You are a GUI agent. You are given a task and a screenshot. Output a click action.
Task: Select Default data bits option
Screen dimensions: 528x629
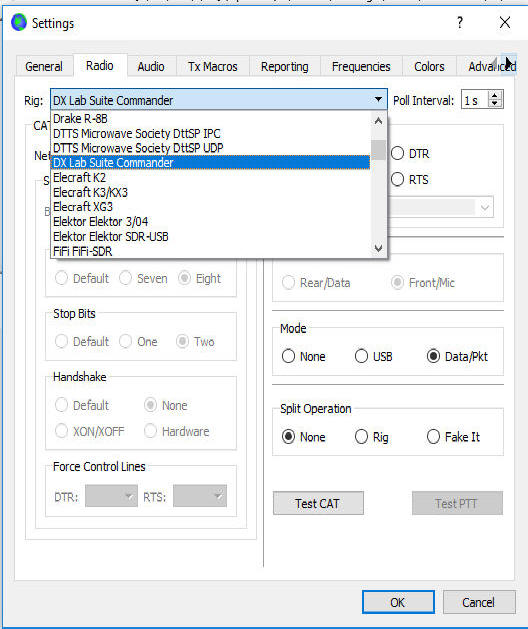(x=82, y=278)
